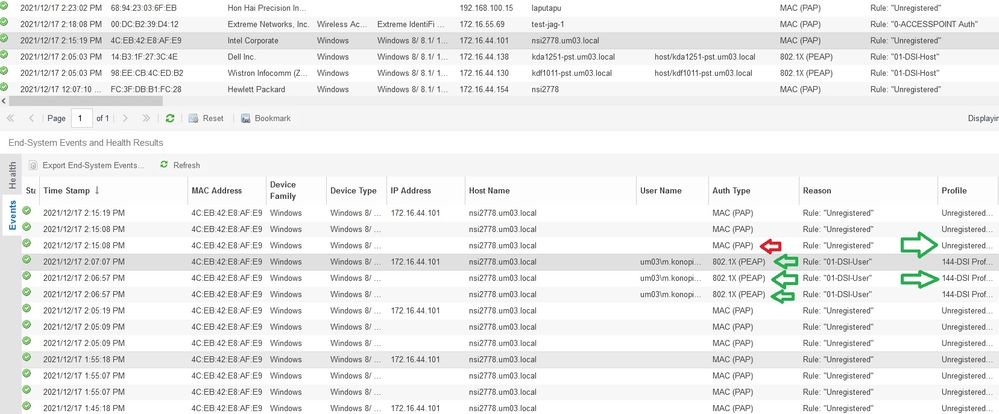Click the Bookmark button

(x=266, y=118)
